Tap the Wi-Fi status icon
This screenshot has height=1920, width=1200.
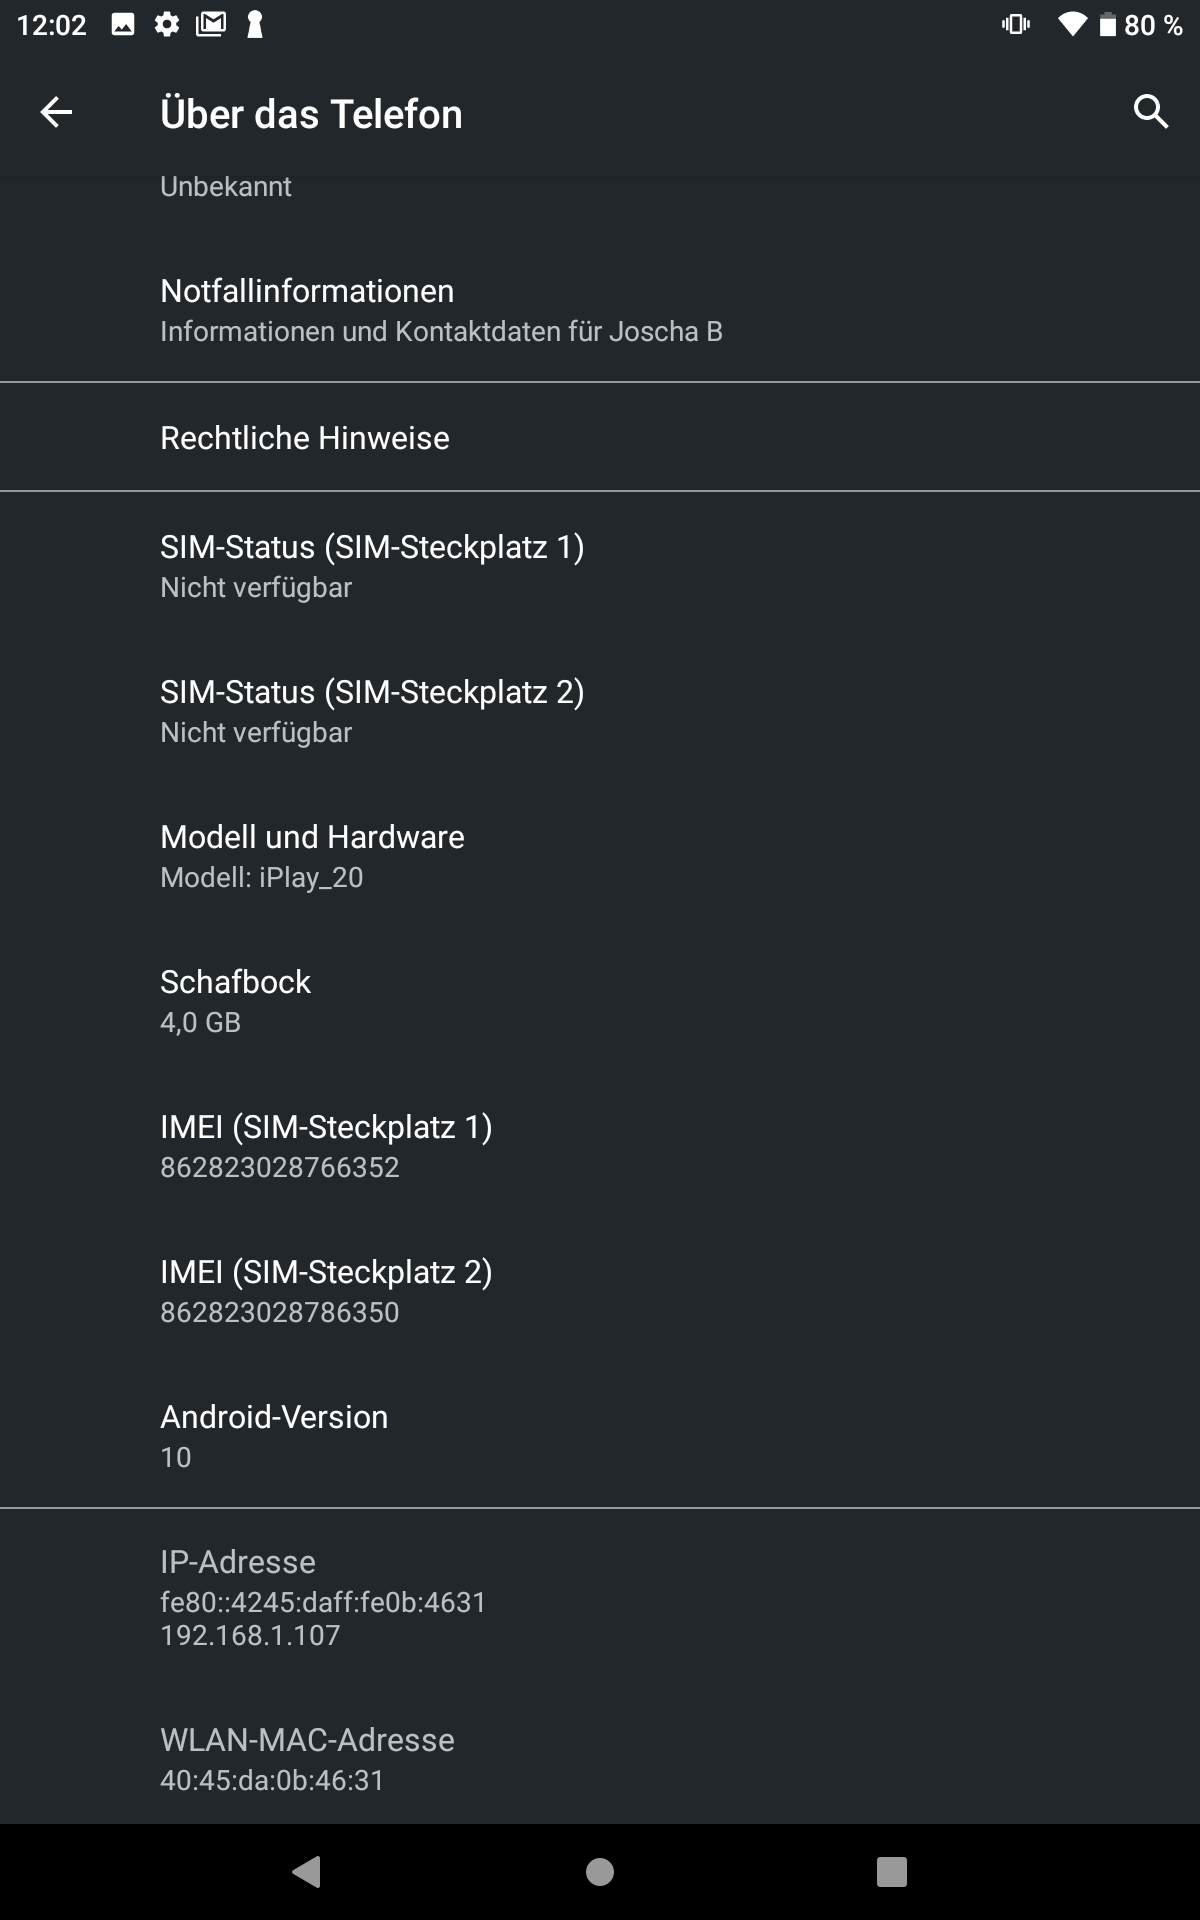pyautogui.click(x=1072, y=25)
